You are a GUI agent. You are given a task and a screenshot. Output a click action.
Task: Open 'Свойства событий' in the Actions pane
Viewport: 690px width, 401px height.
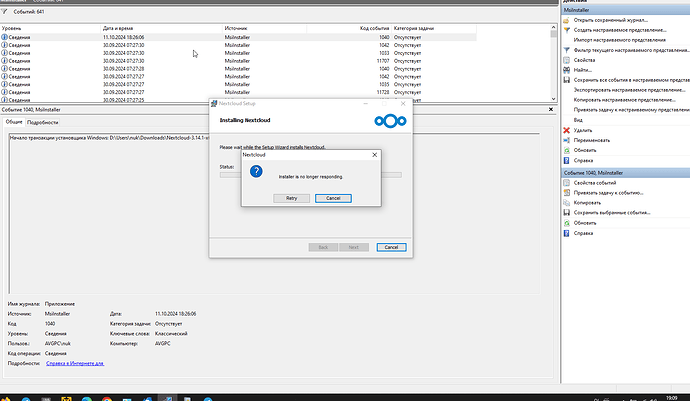pos(567,183)
